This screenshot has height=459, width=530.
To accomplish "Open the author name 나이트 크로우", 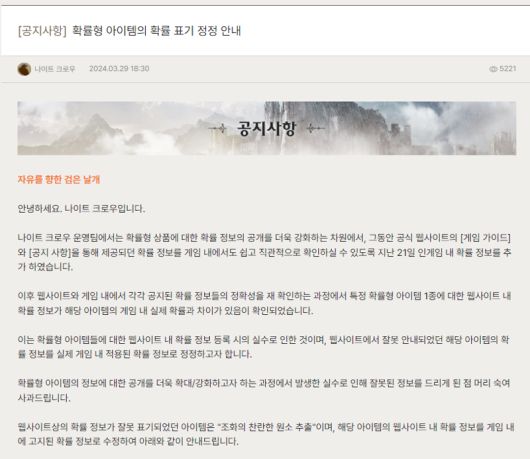I will (55, 69).
